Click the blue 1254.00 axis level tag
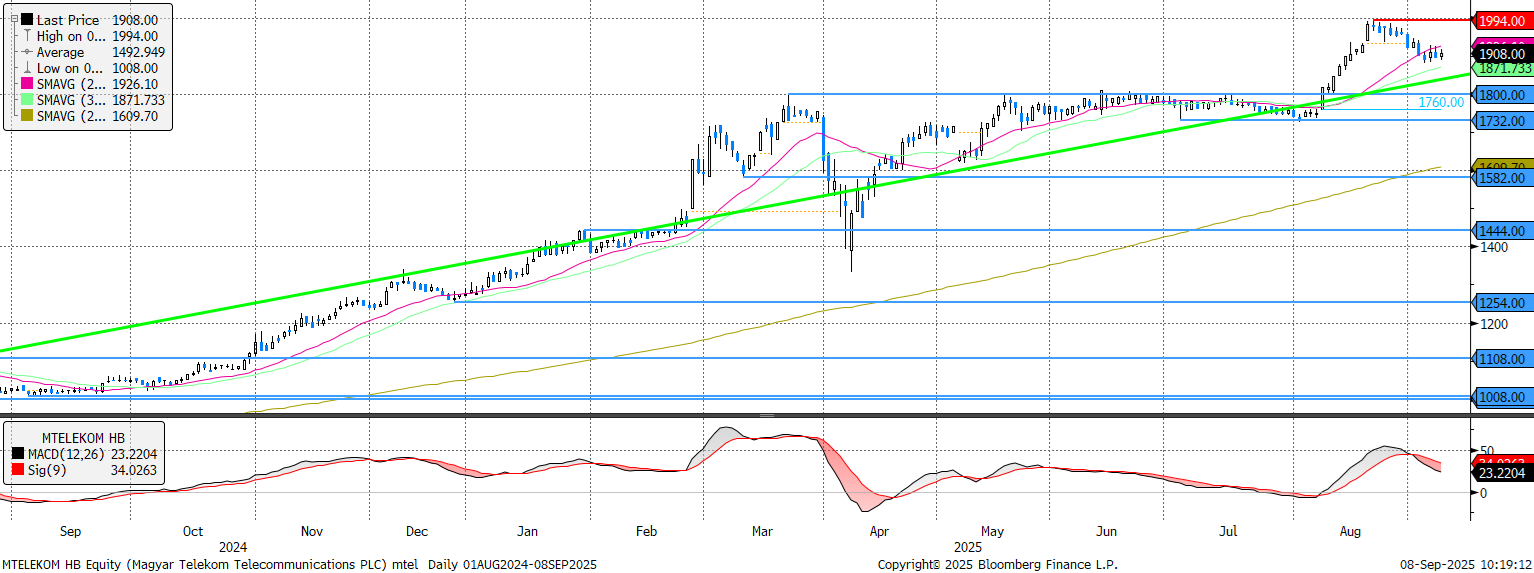1534x573 pixels. pyautogui.click(x=1501, y=302)
